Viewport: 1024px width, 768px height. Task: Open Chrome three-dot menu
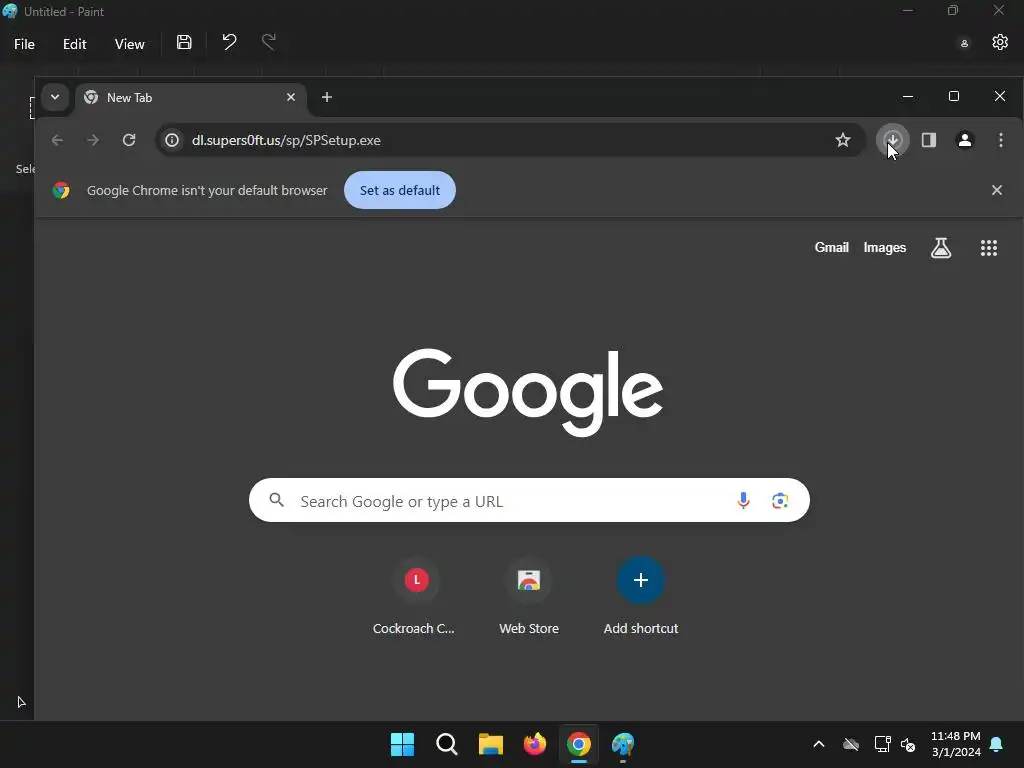coord(1000,140)
